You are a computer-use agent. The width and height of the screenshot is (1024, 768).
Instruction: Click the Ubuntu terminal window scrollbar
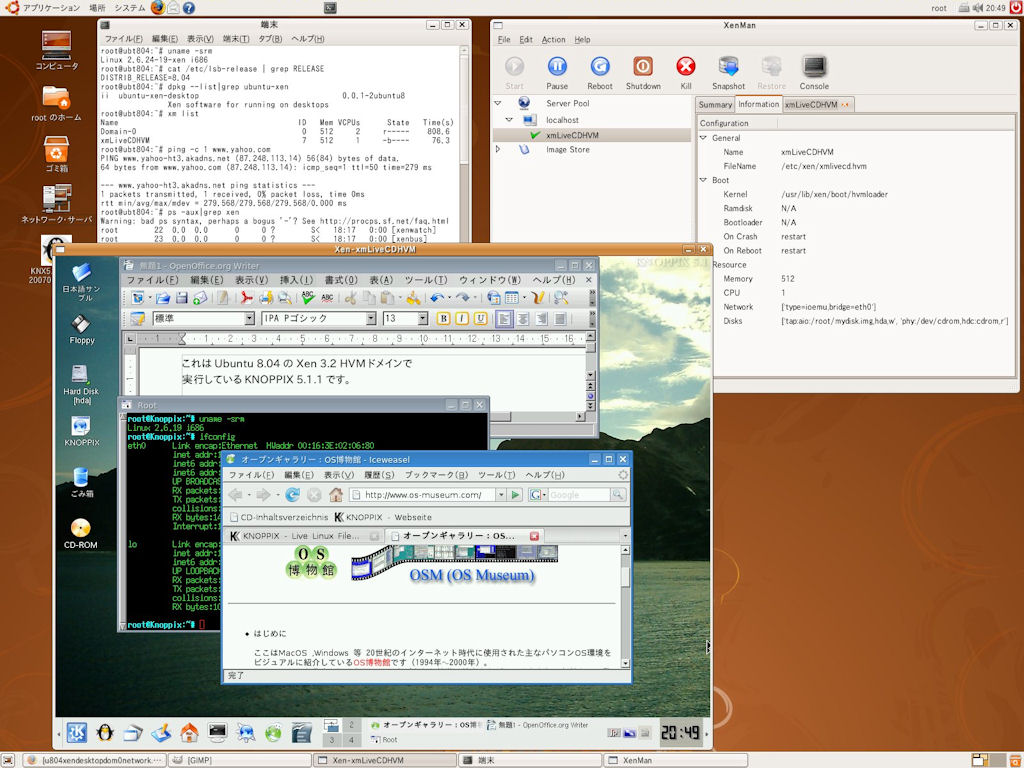click(x=464, y=144)
